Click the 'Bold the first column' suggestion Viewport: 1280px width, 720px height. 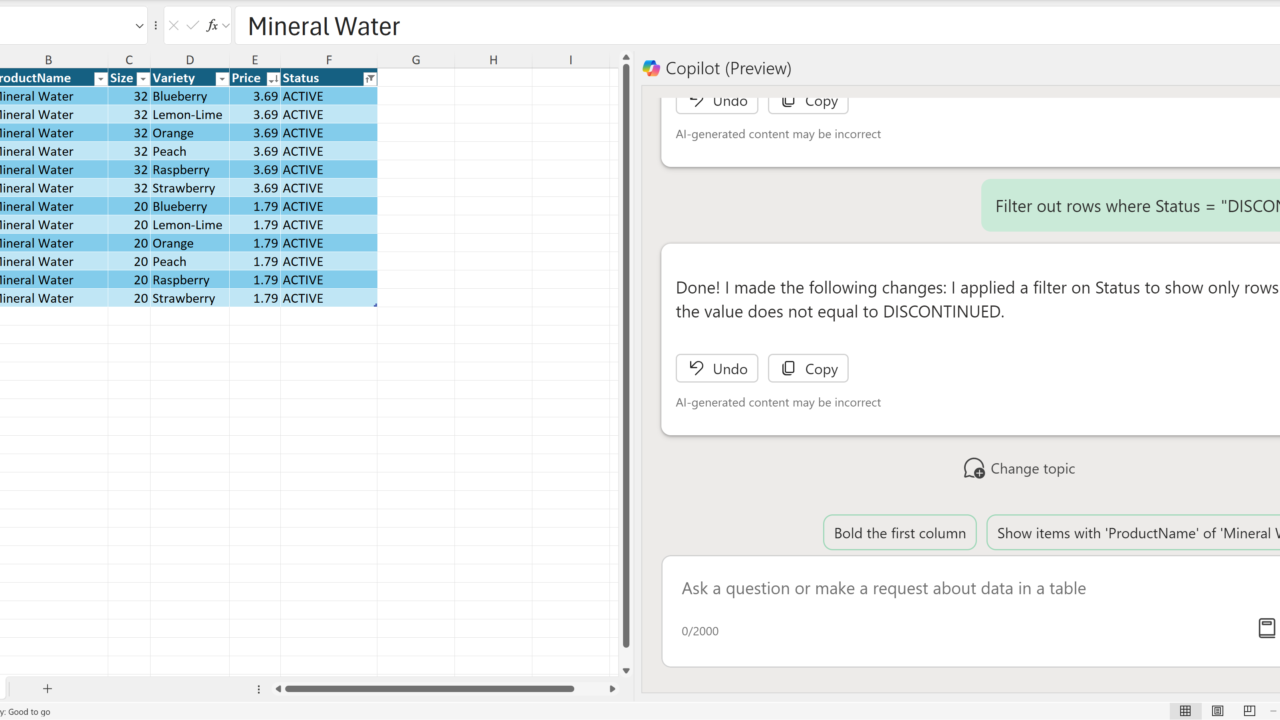(x=899, y=533)
